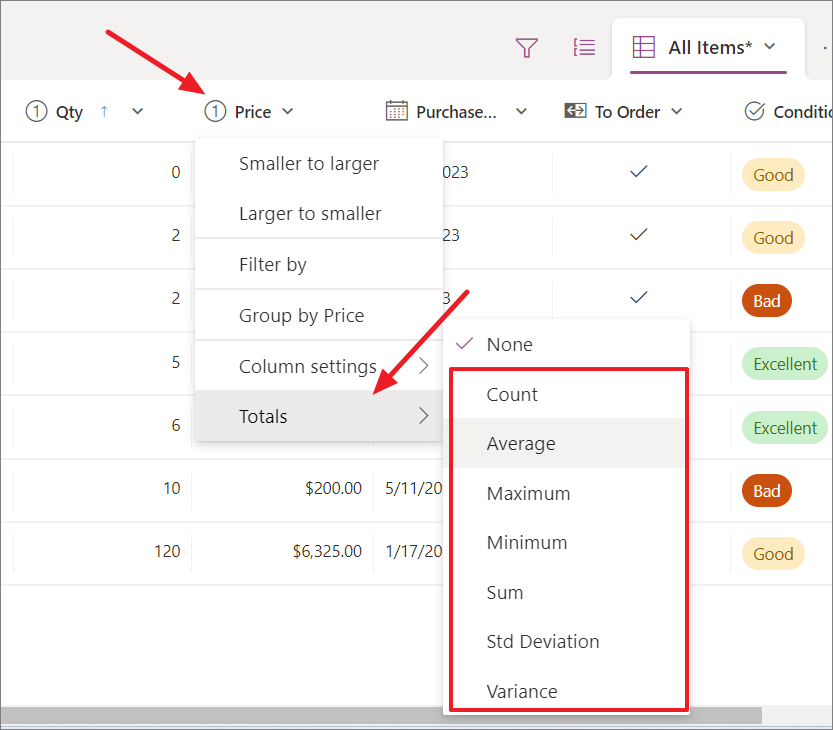
Task: Click the green Excellent status pill
Action: 784,364
